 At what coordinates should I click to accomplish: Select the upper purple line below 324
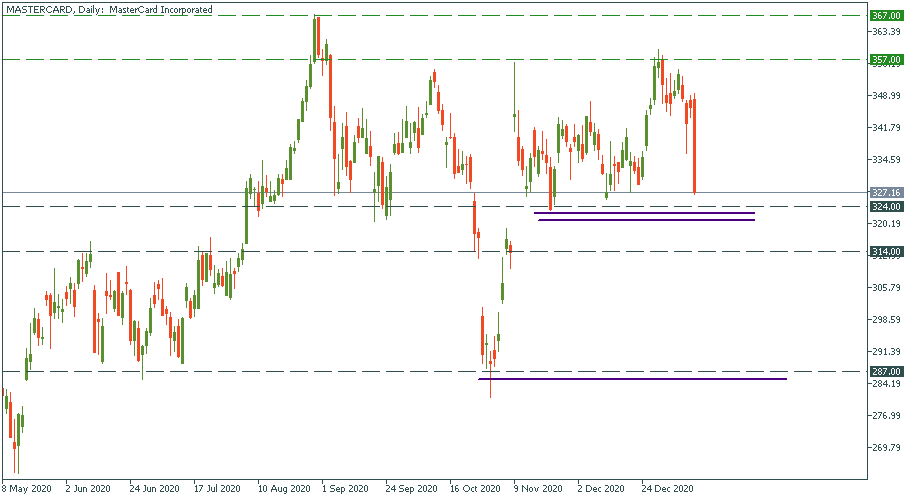click(644, 213)
